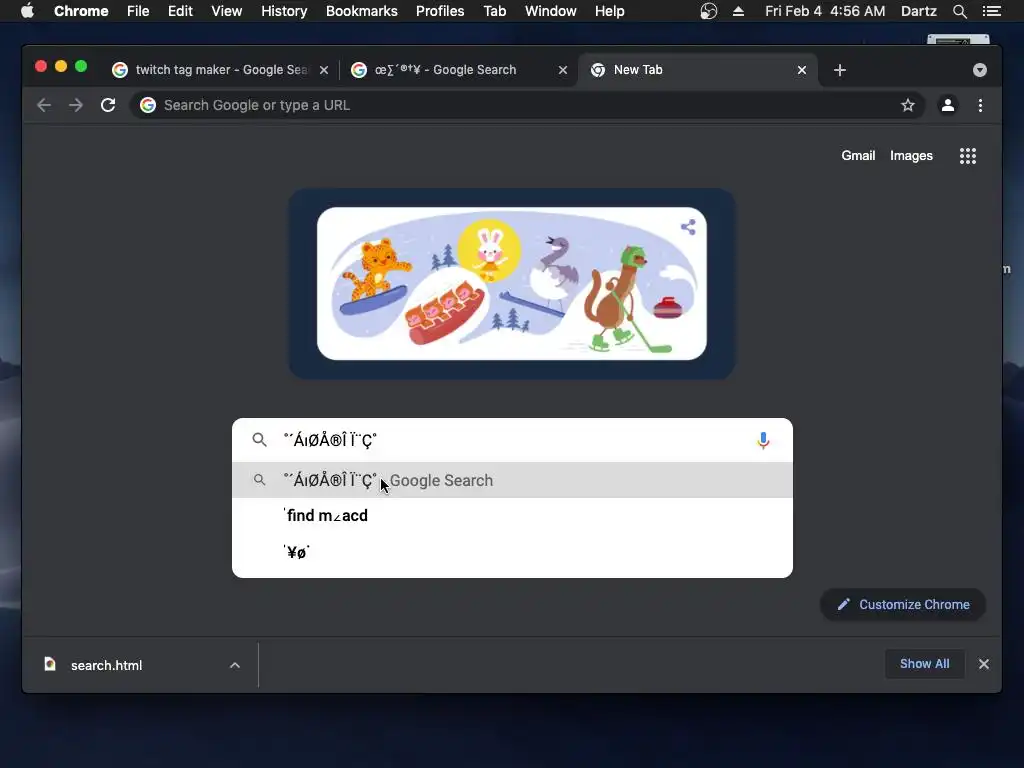Click the globe status icon in menu bar

click(x=709, y=11)
